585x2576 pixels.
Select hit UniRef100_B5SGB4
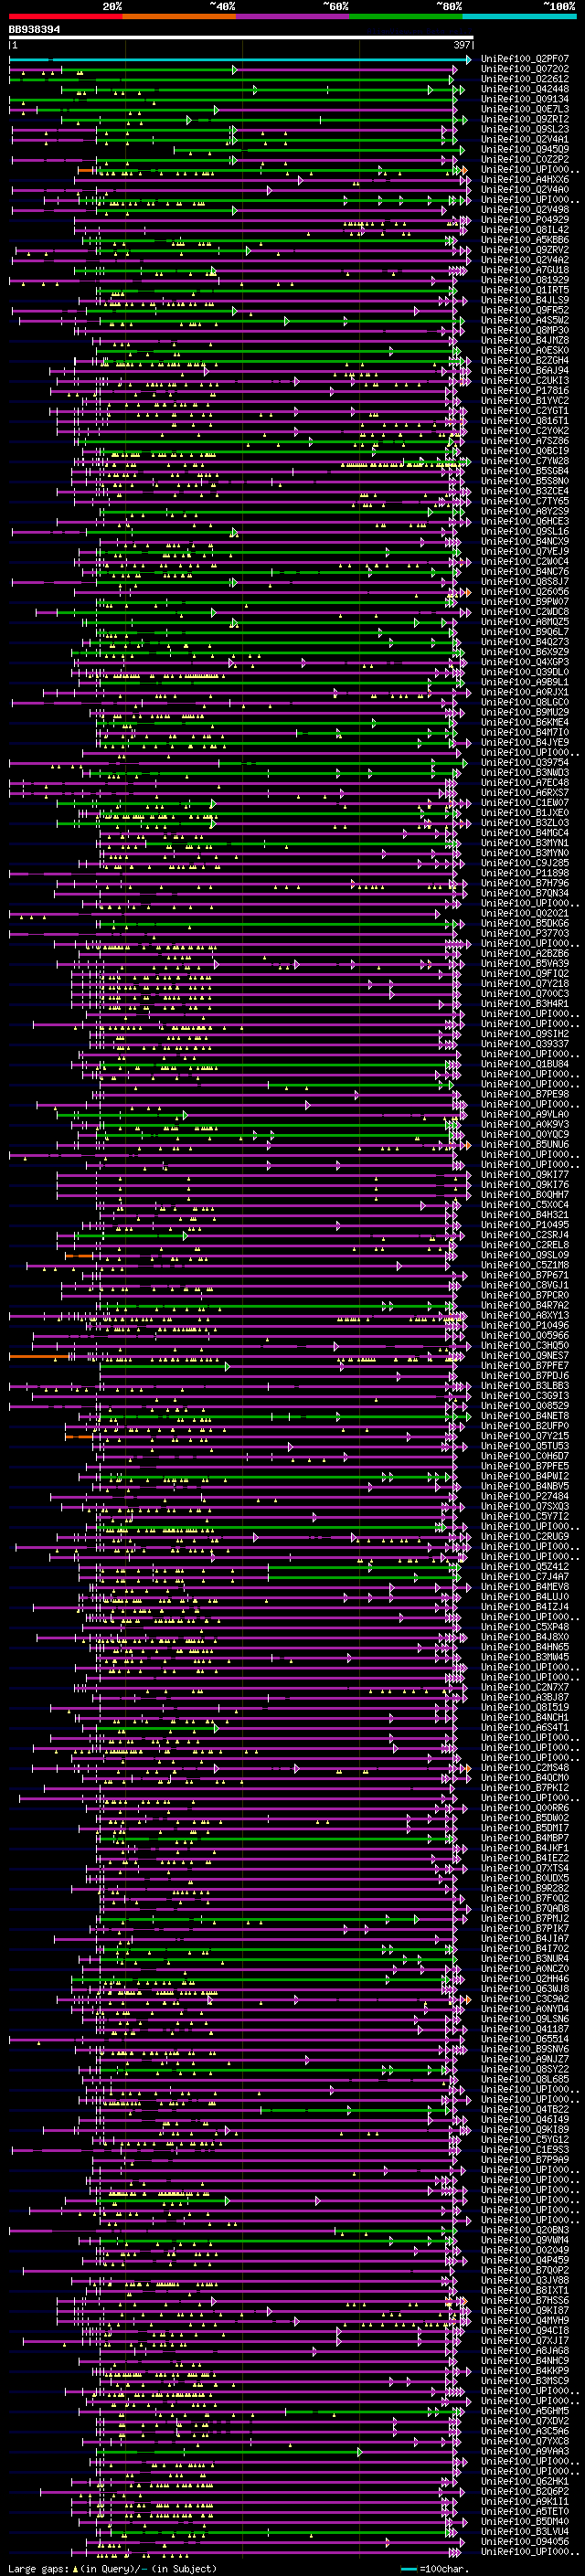point(525,471)
